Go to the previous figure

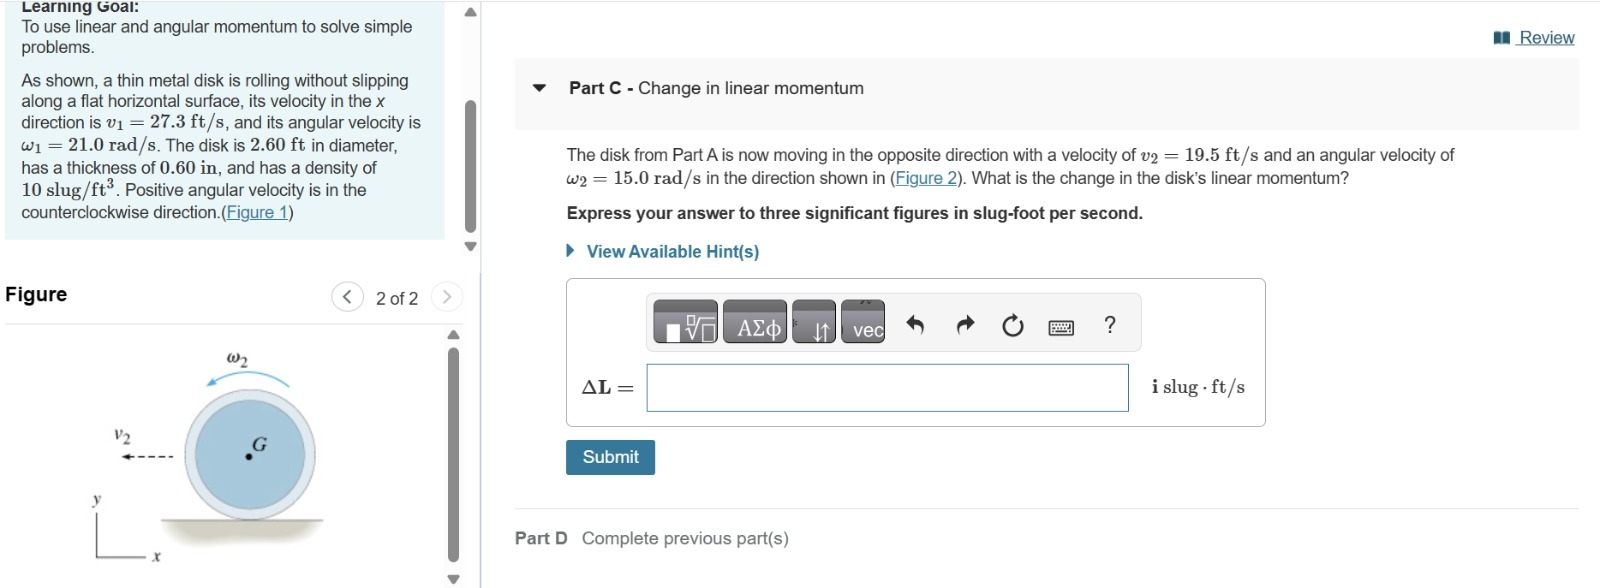[x=346, y=296]
